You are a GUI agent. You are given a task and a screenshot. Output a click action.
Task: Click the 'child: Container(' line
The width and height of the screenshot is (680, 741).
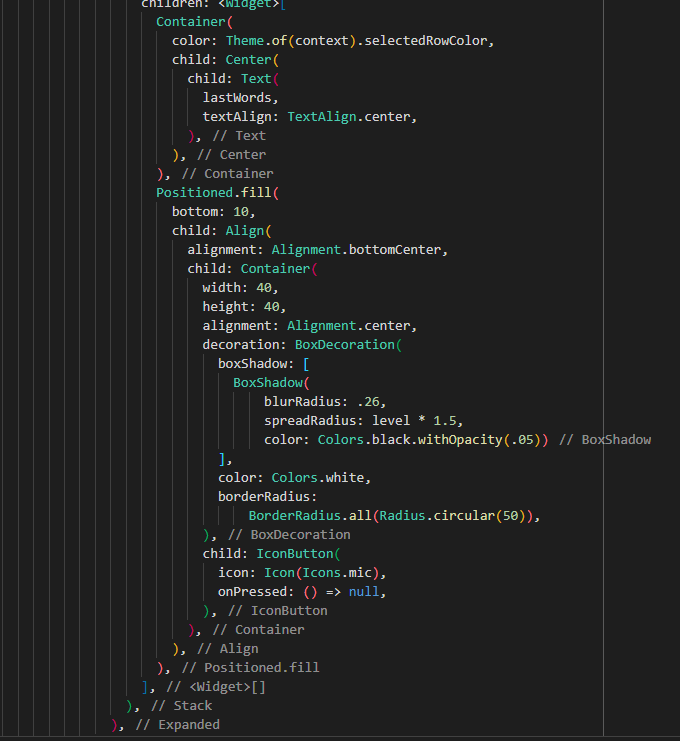pyautogui.click(x=252, y=269)
